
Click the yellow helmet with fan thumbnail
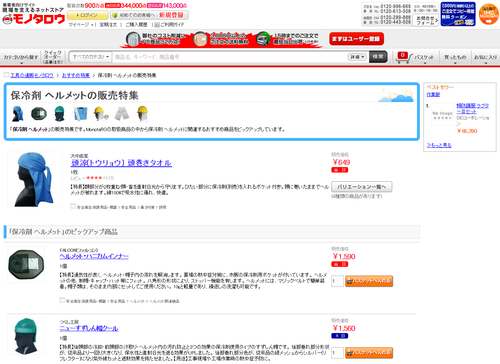[x=101, y=114]
